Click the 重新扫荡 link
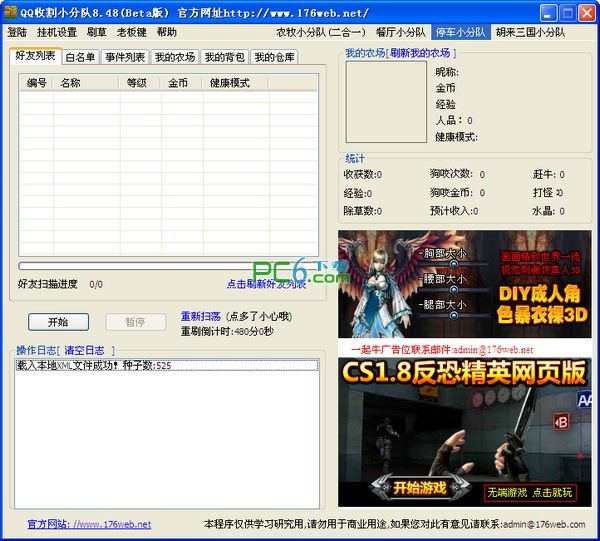This screenshot has height=541, width=600. pos(201,316)
